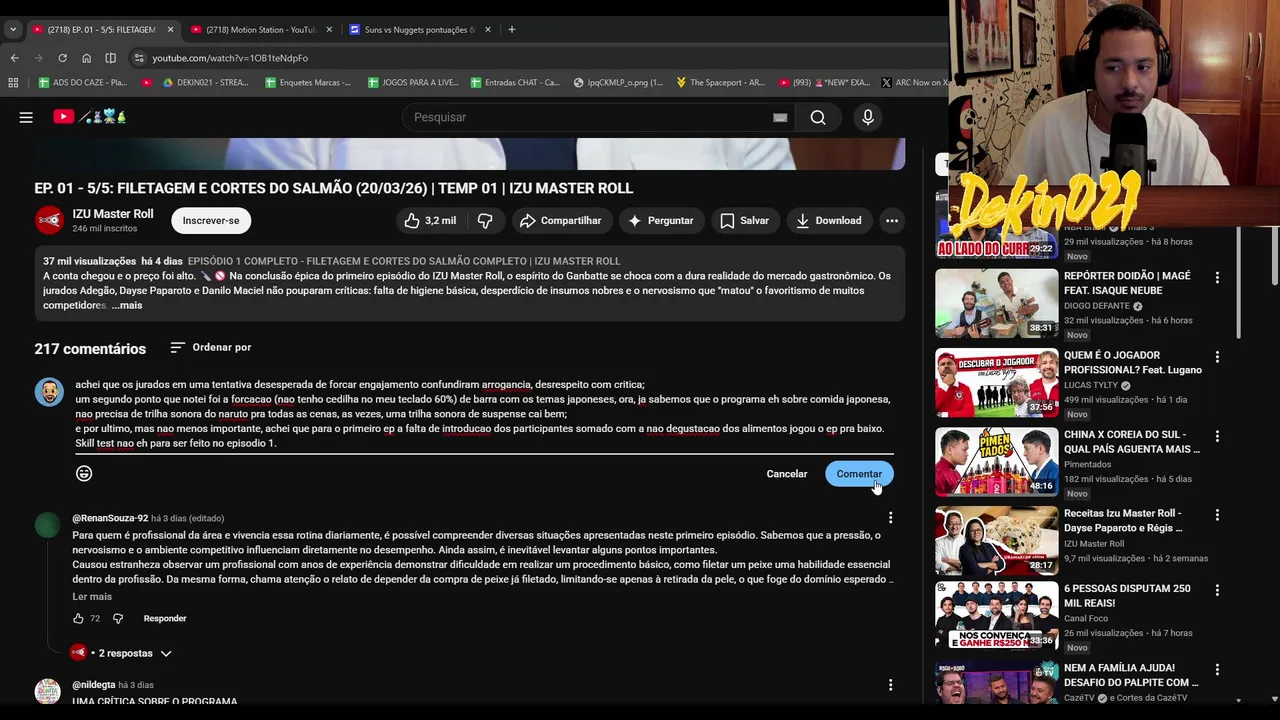Open options menu for nildegta's comment
Viewport: 1280px width, 720px height.
[x=890, y=685]
